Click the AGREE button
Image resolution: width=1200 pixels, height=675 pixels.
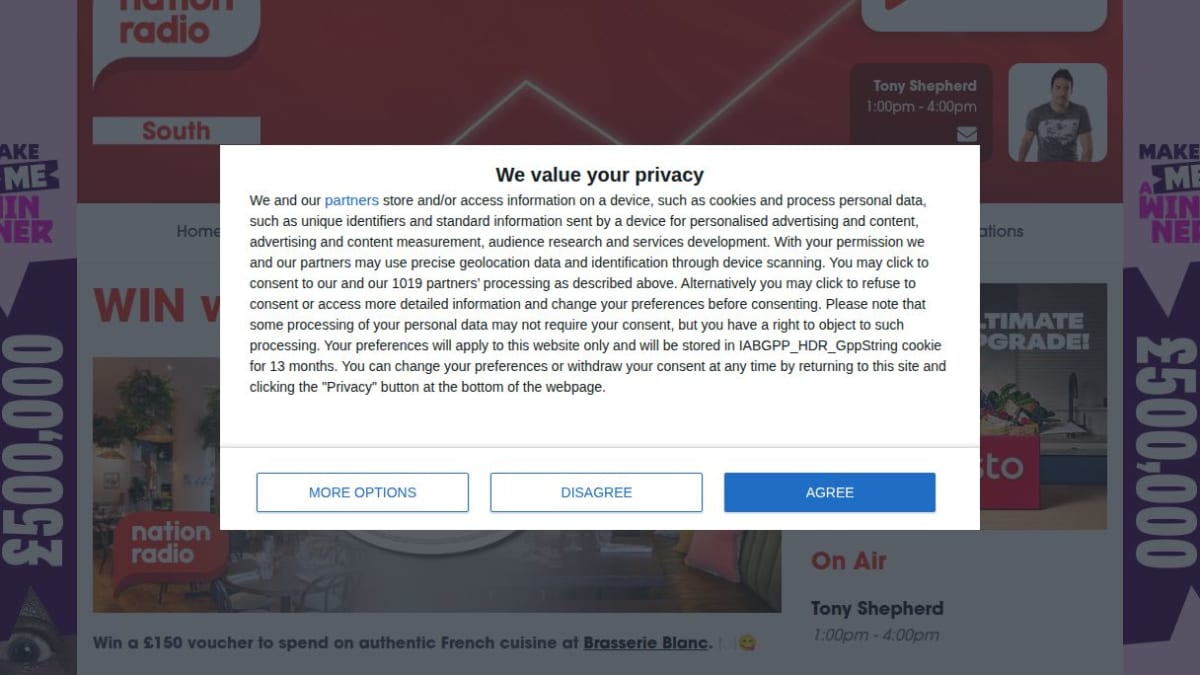829,492
